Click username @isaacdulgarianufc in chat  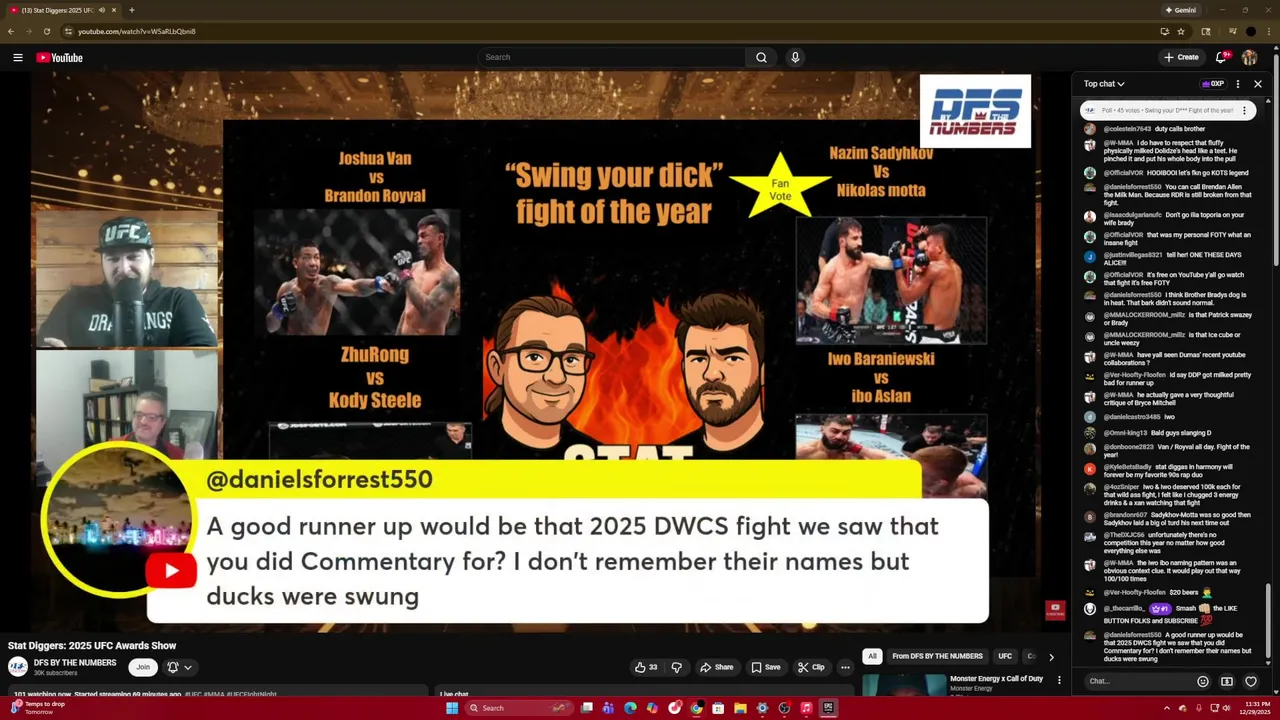tap(1132, 215)
